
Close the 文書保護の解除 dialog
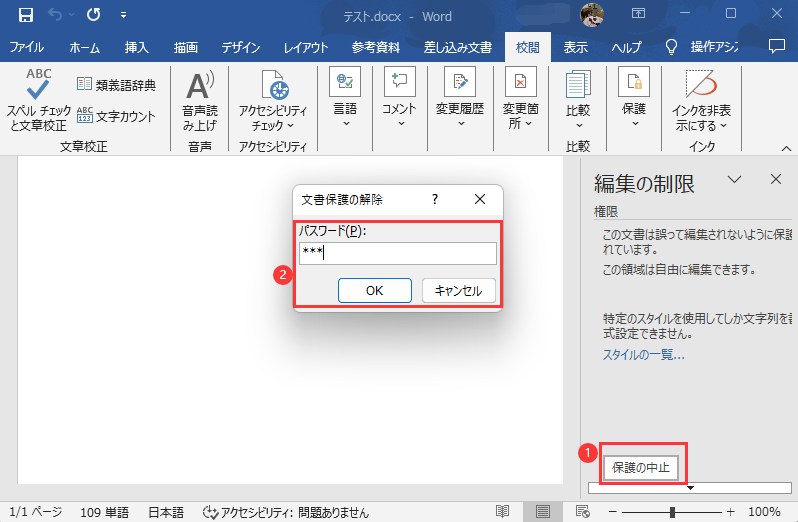click(x=480, y=199)
